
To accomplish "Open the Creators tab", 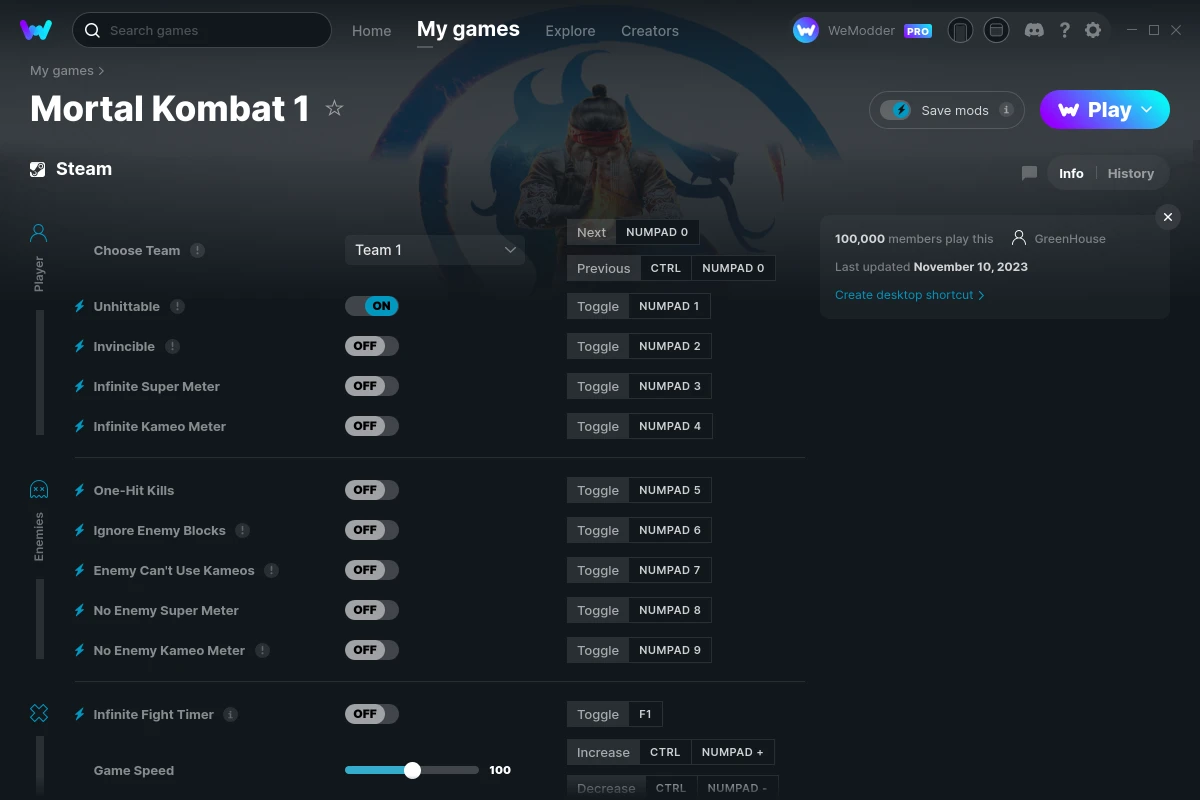I will (x=650, y=31).
